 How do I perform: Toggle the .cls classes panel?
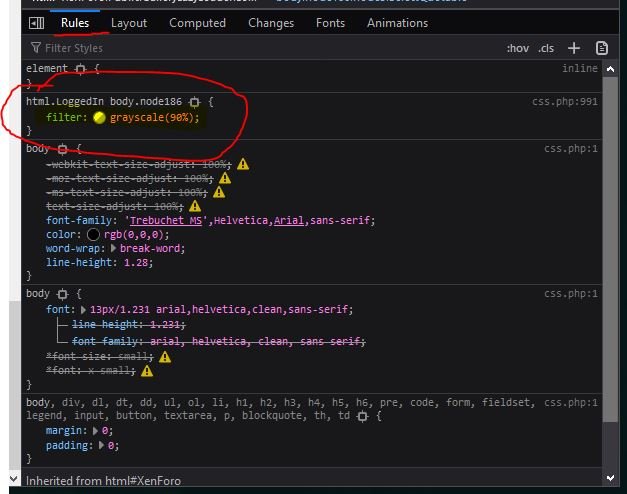click(546, 48)
